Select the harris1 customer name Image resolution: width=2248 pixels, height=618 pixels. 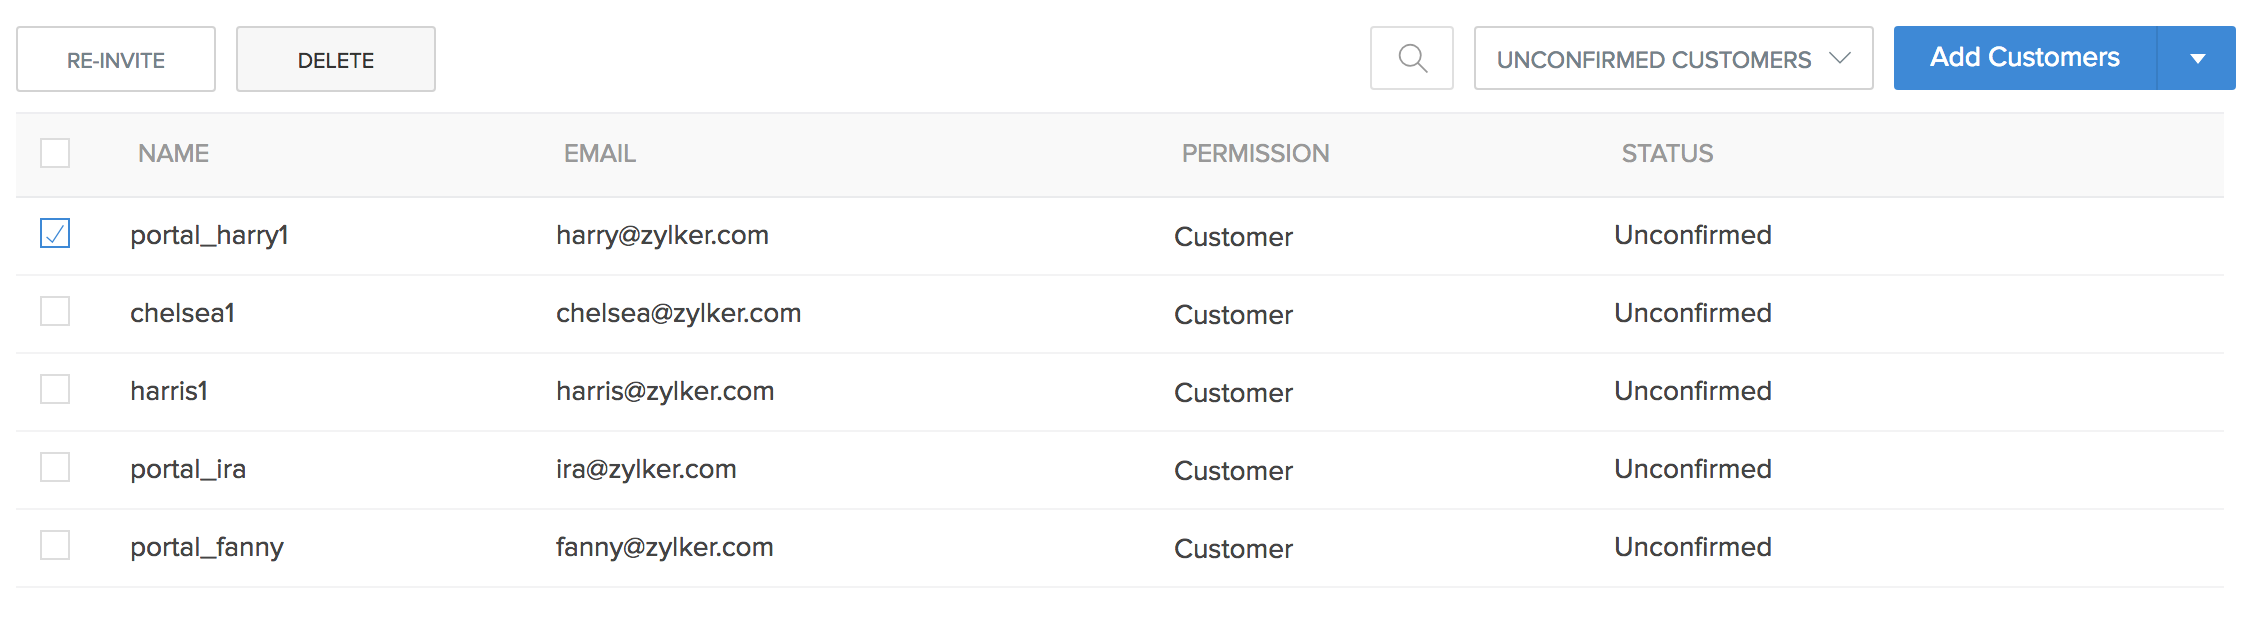click(169, 391)
